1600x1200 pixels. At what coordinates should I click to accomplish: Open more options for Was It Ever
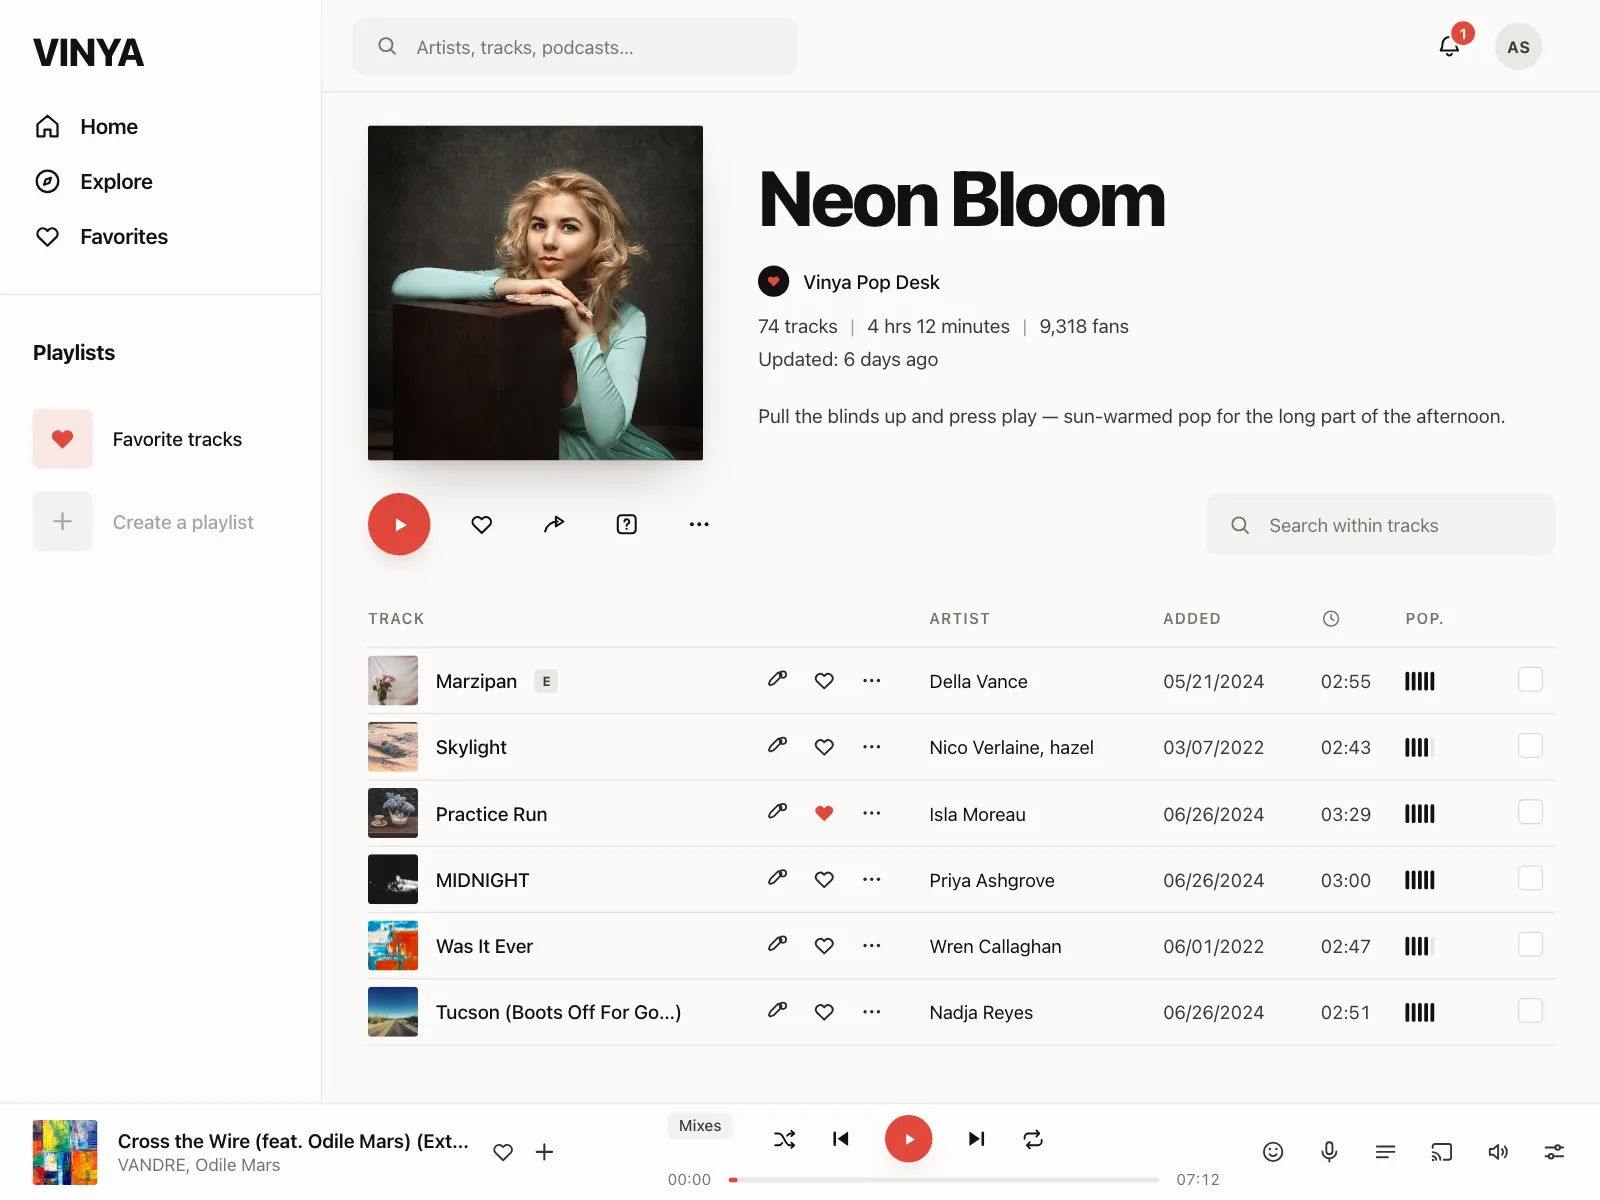point(872,945)
